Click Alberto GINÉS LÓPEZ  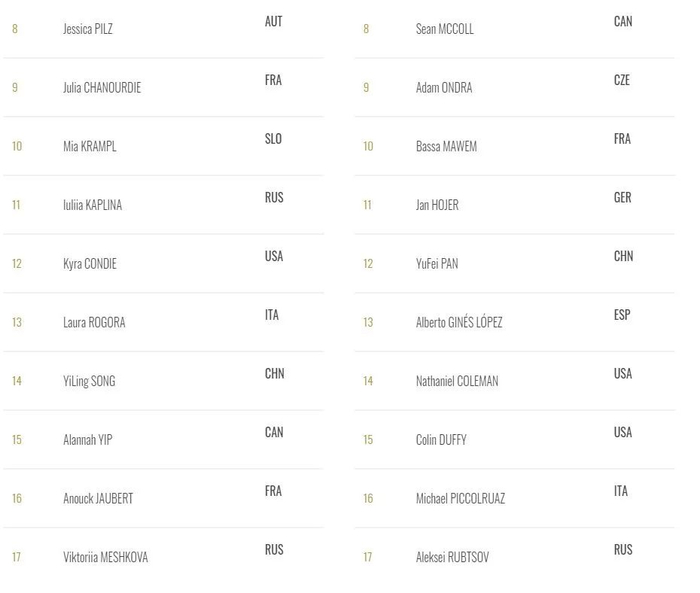point(459,322)
